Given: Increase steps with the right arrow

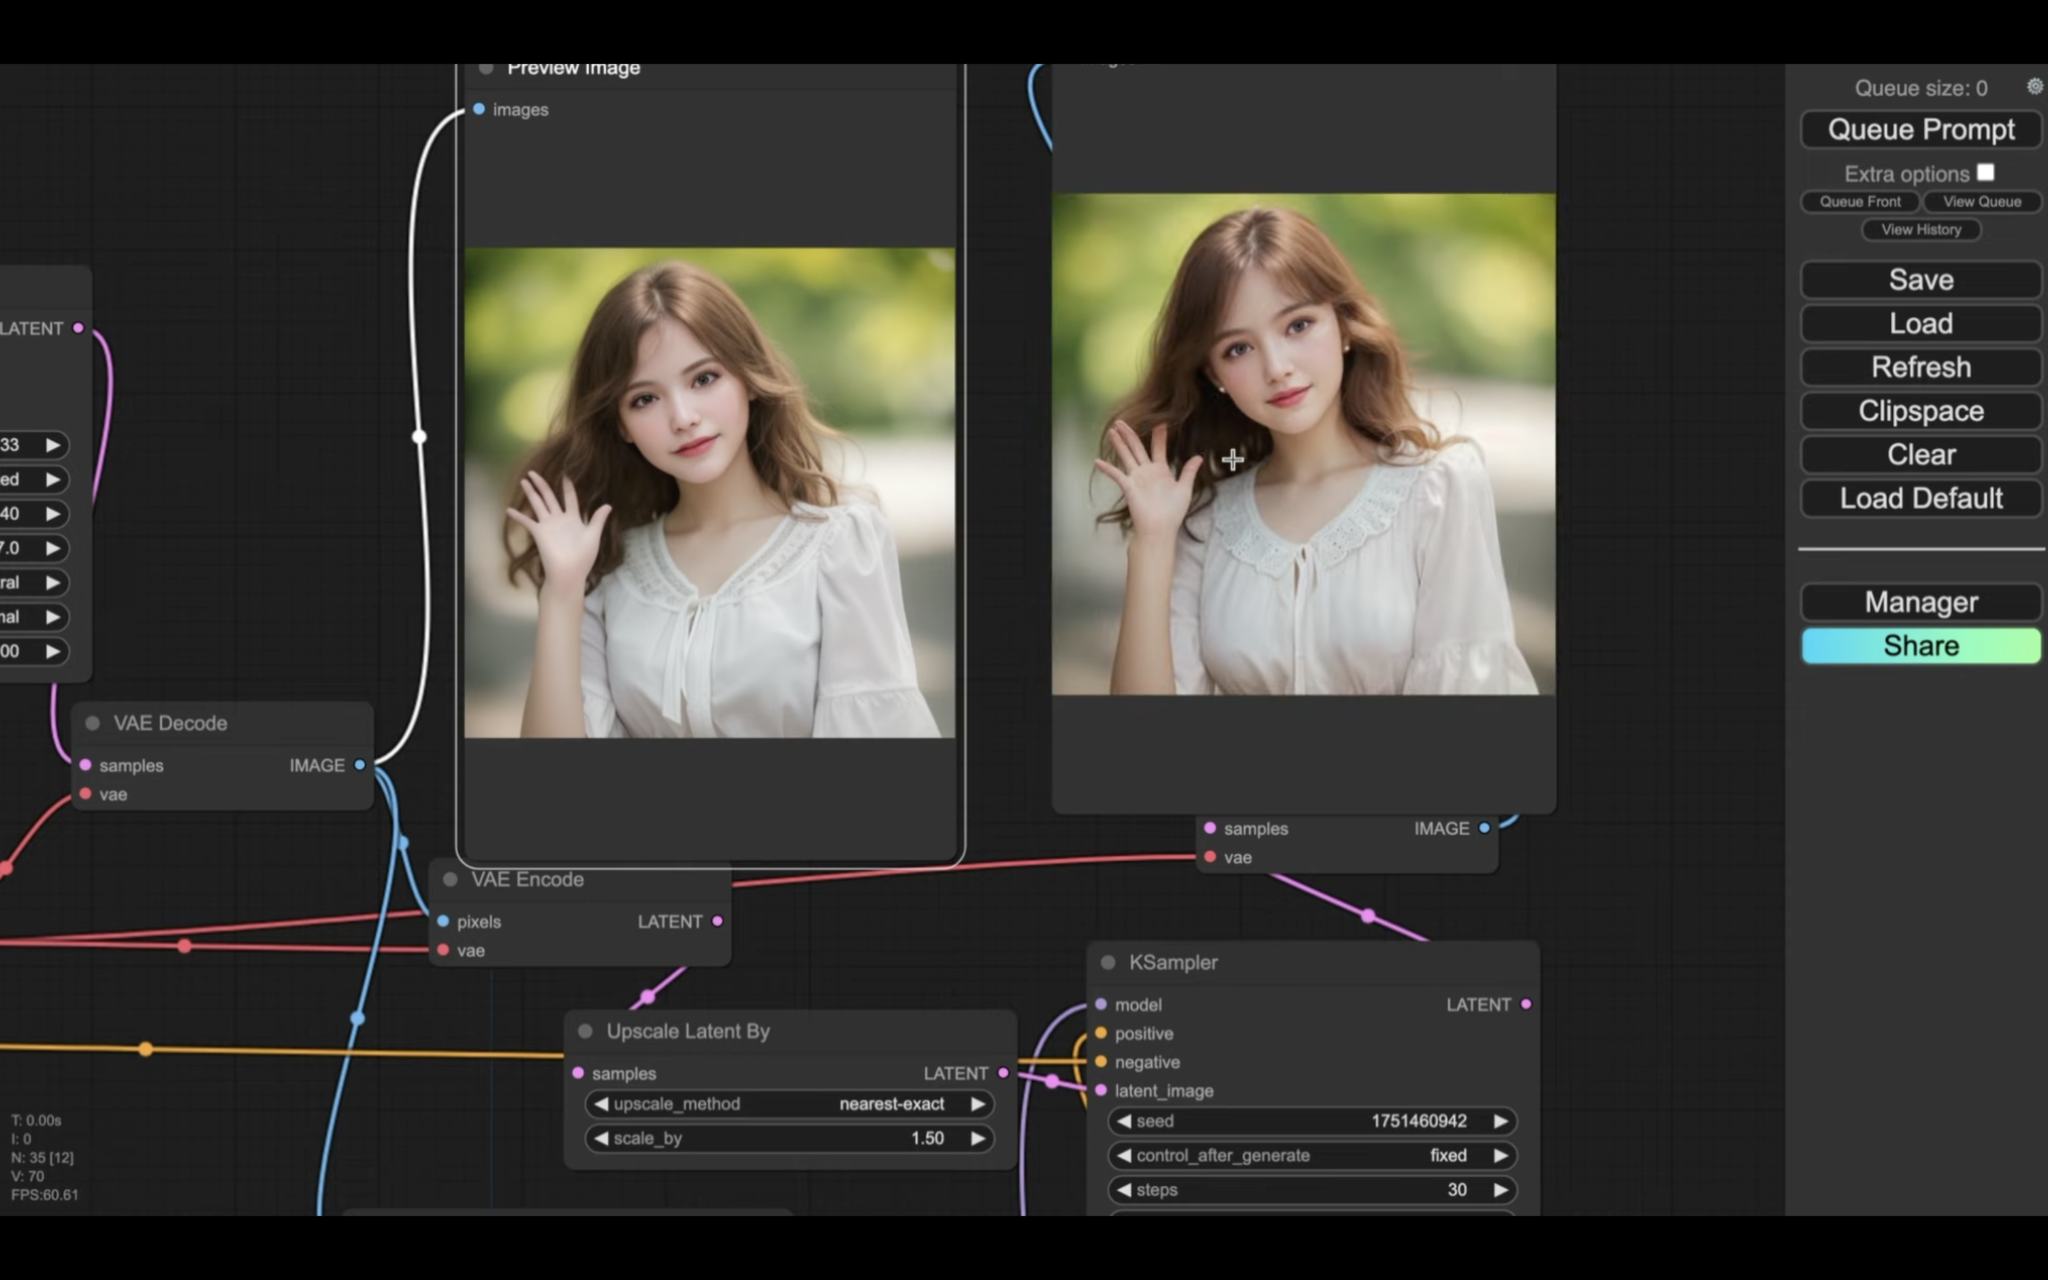Looking at the screenshot, I should (x=1500, y=1190).
